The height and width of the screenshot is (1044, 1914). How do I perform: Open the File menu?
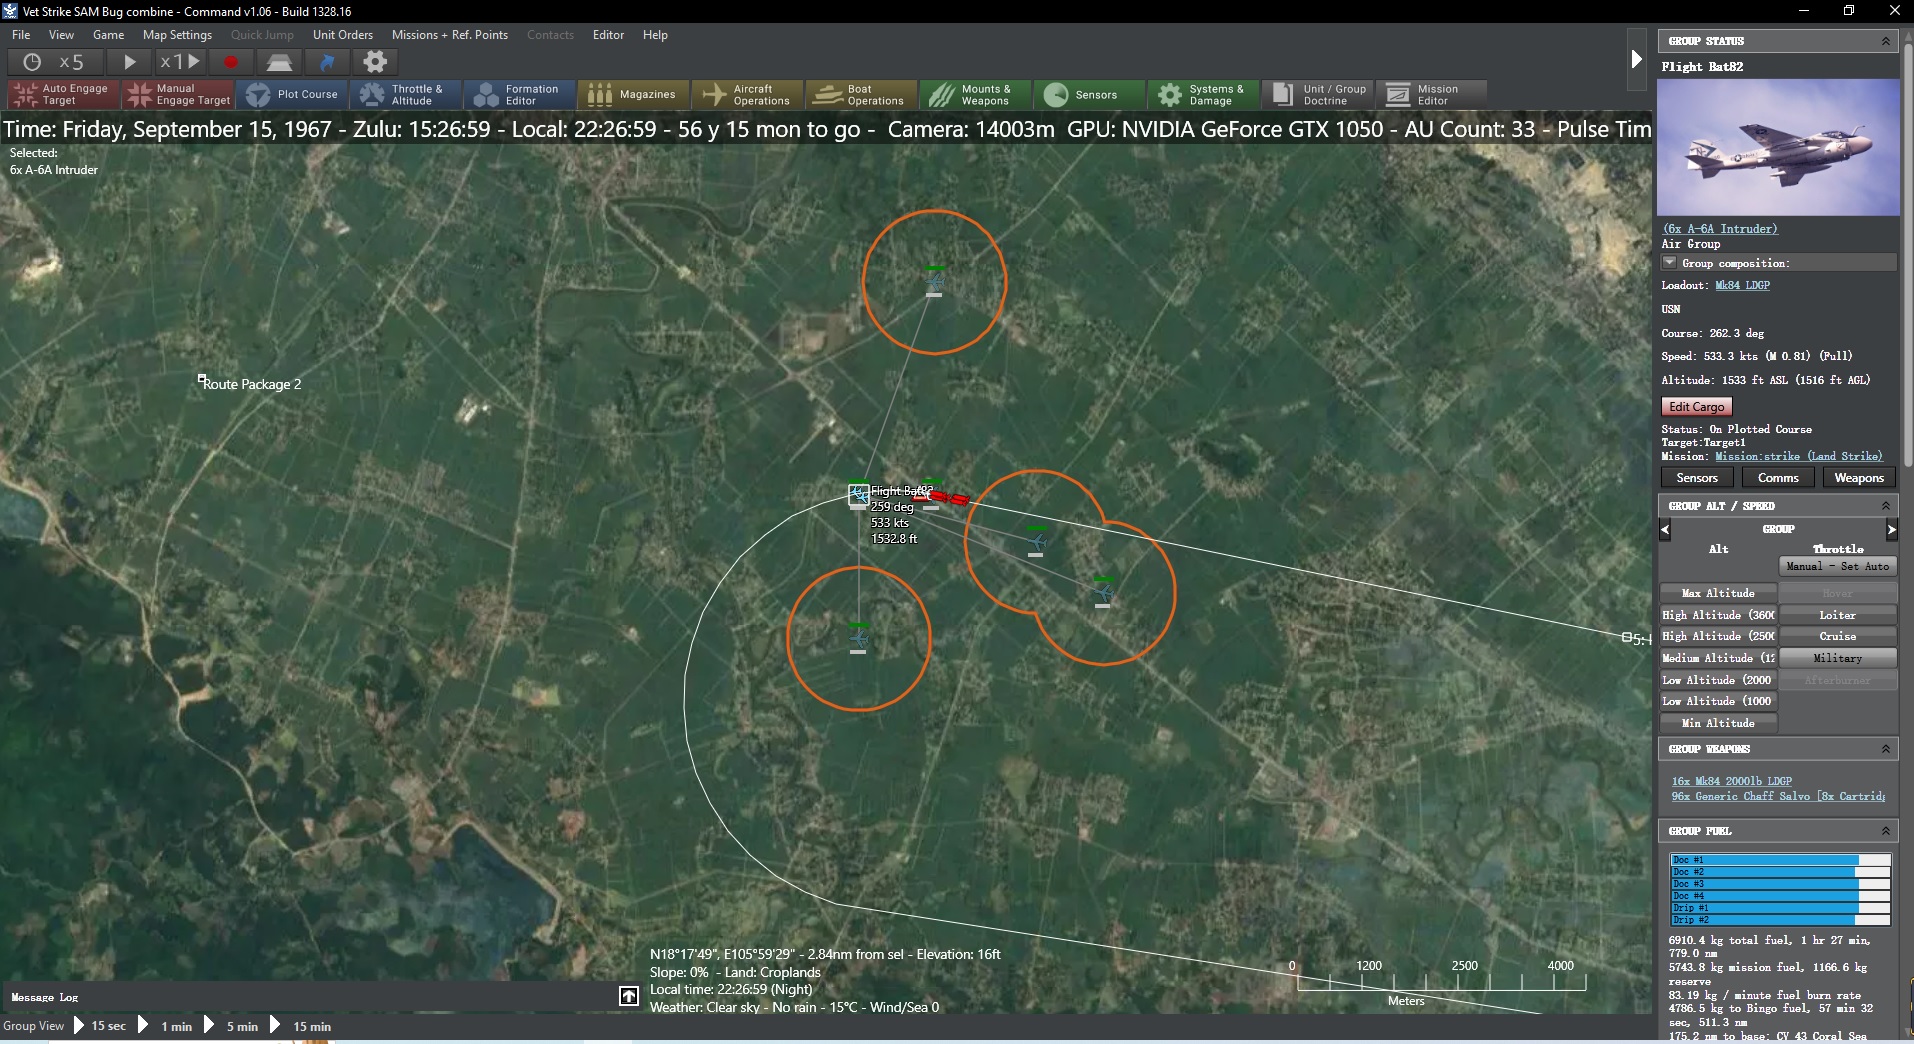point(21,35)
